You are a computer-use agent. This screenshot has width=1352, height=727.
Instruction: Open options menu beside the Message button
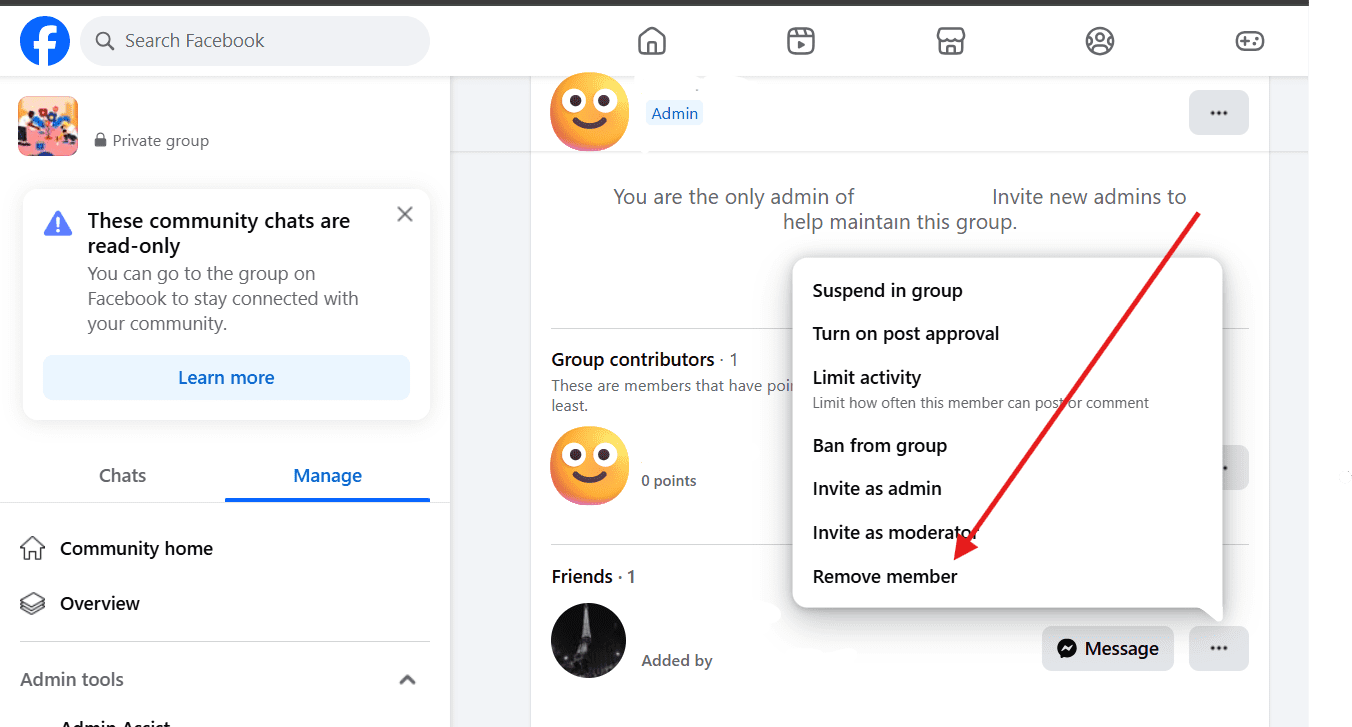[x=1218, y=648]
